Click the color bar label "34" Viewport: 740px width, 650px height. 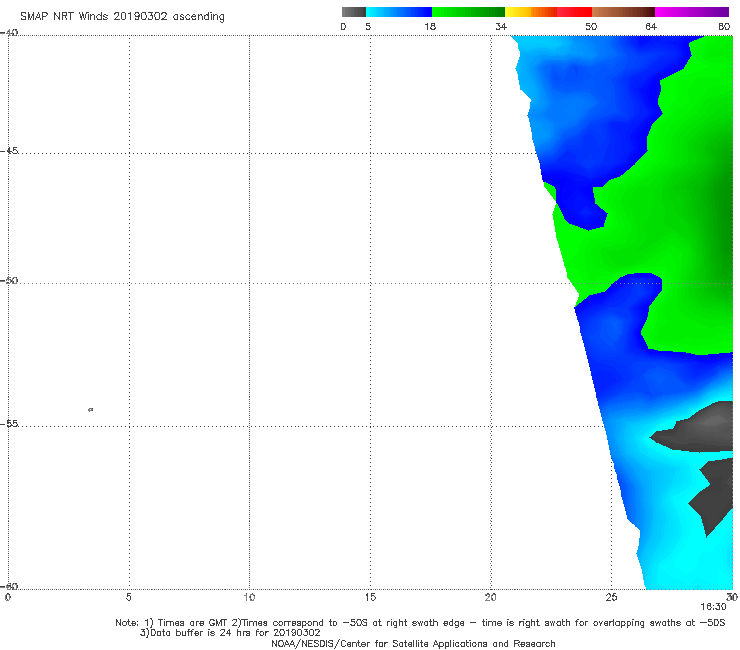click(501, 27)
